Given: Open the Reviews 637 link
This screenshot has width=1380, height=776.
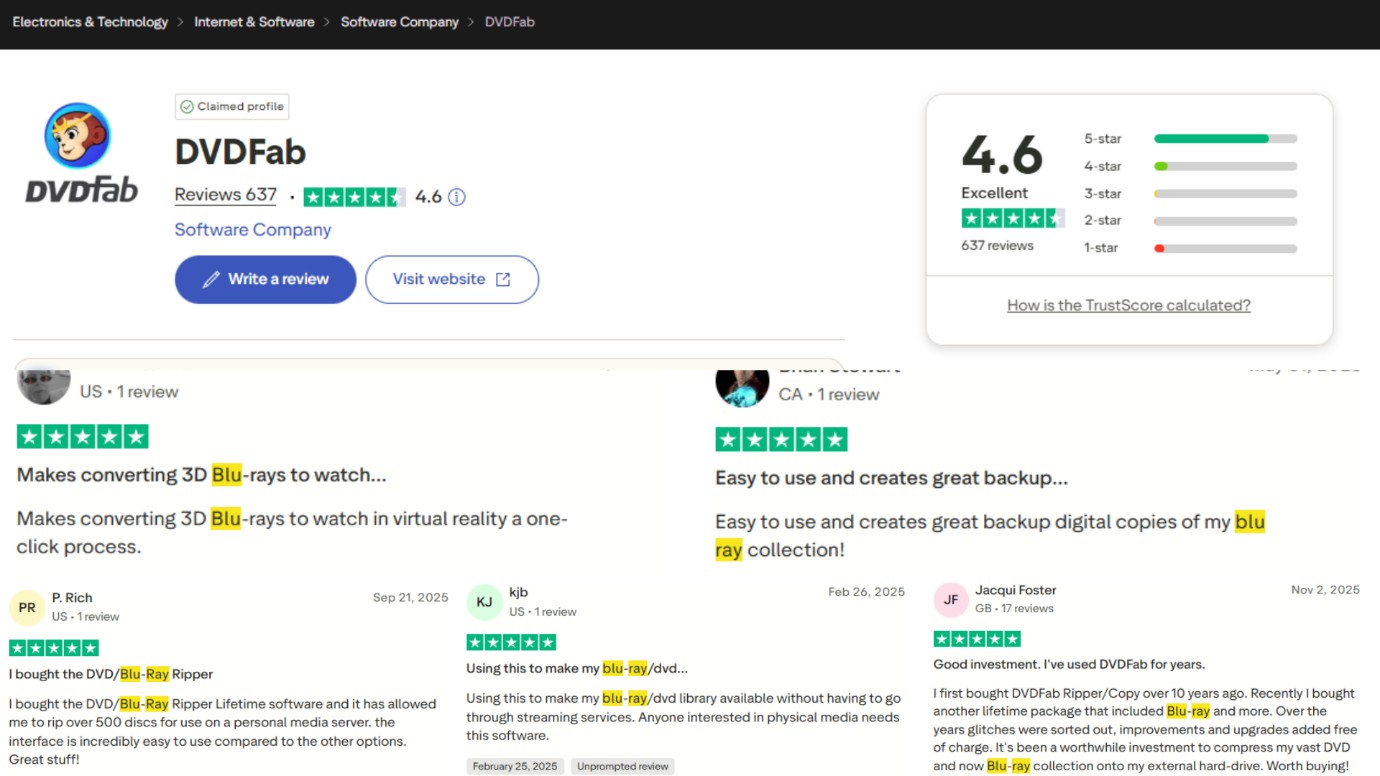Looking at the screenshot, I should pos(225,195).
